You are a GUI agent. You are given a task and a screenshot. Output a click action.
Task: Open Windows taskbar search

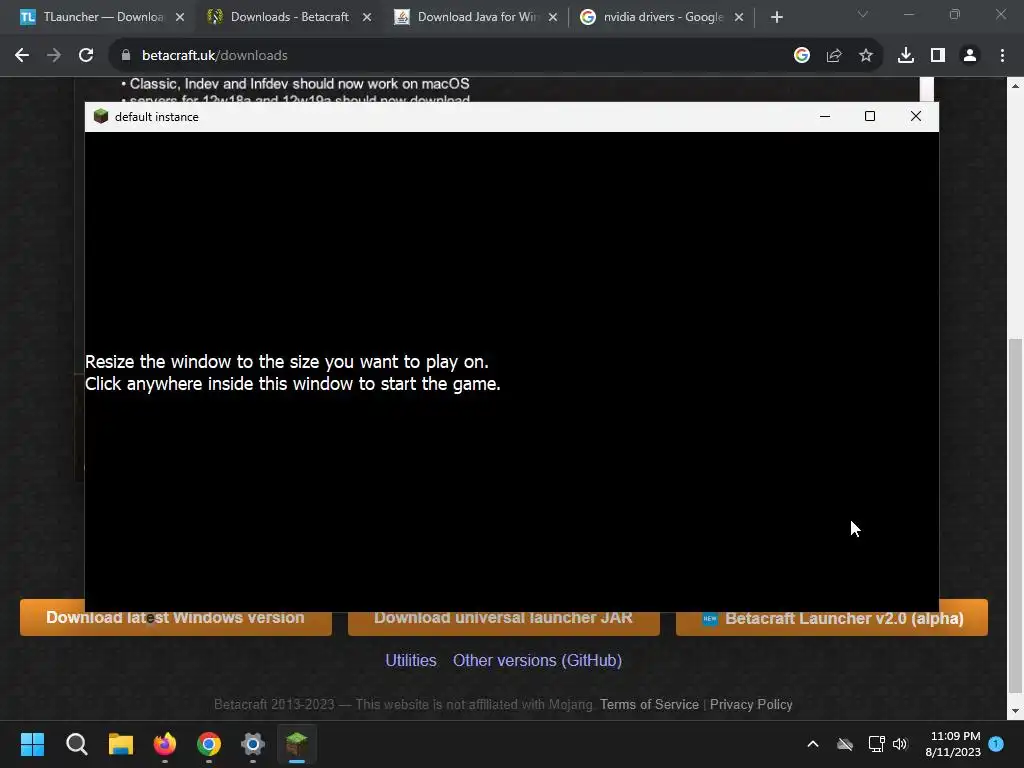click(76, 744)
